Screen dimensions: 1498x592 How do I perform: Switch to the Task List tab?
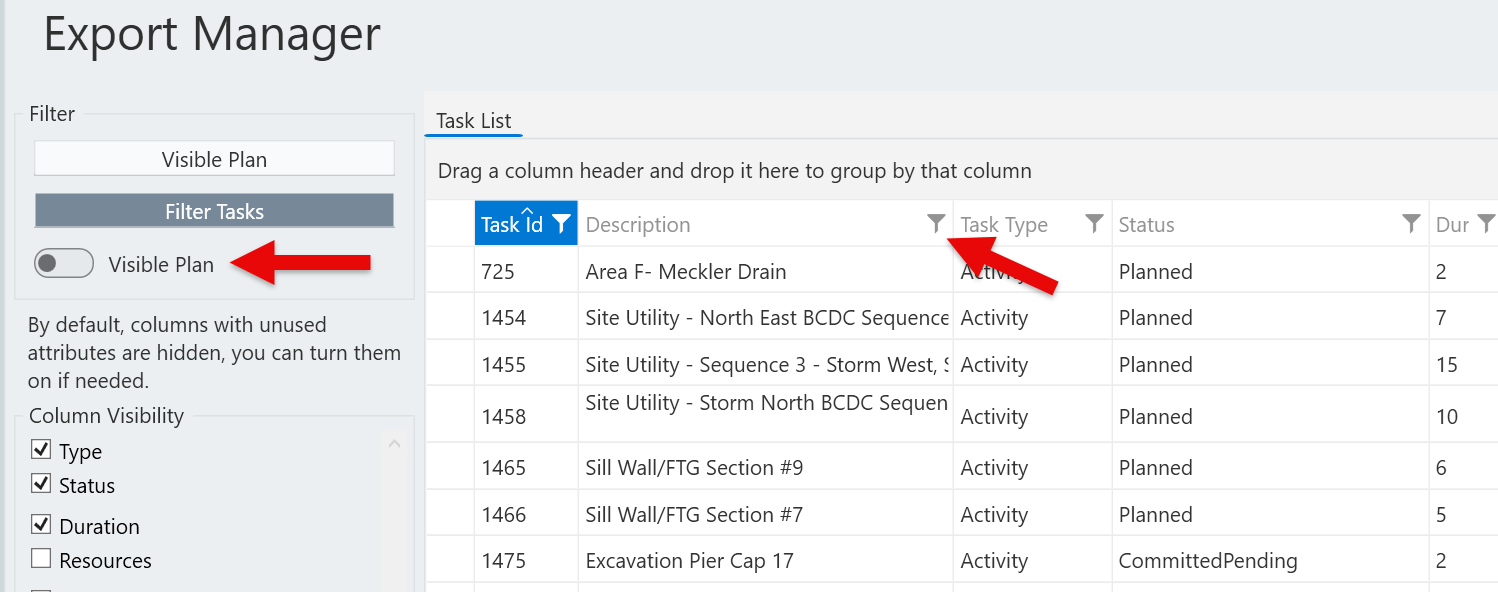(474, 121)
